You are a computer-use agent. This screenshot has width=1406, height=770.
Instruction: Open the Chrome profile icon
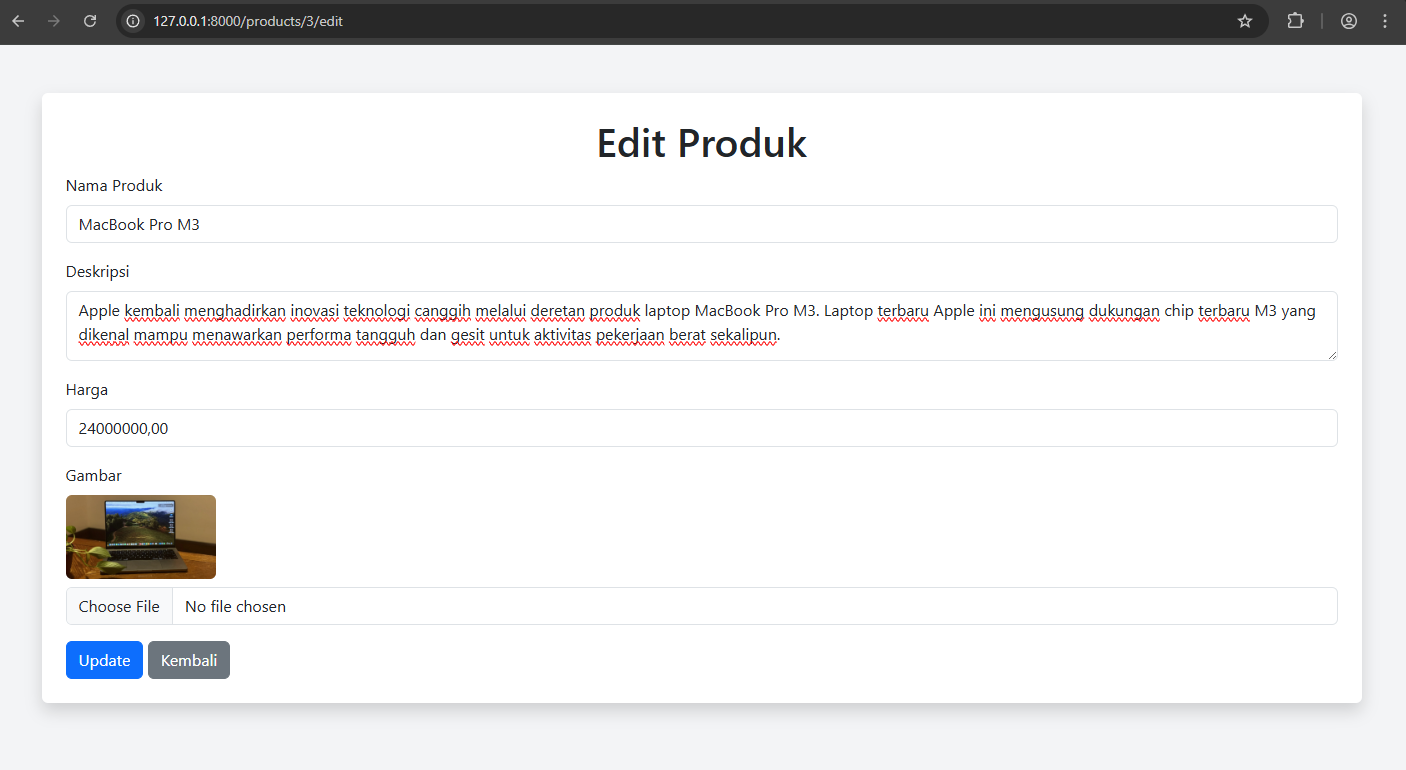pos(1349,21)
